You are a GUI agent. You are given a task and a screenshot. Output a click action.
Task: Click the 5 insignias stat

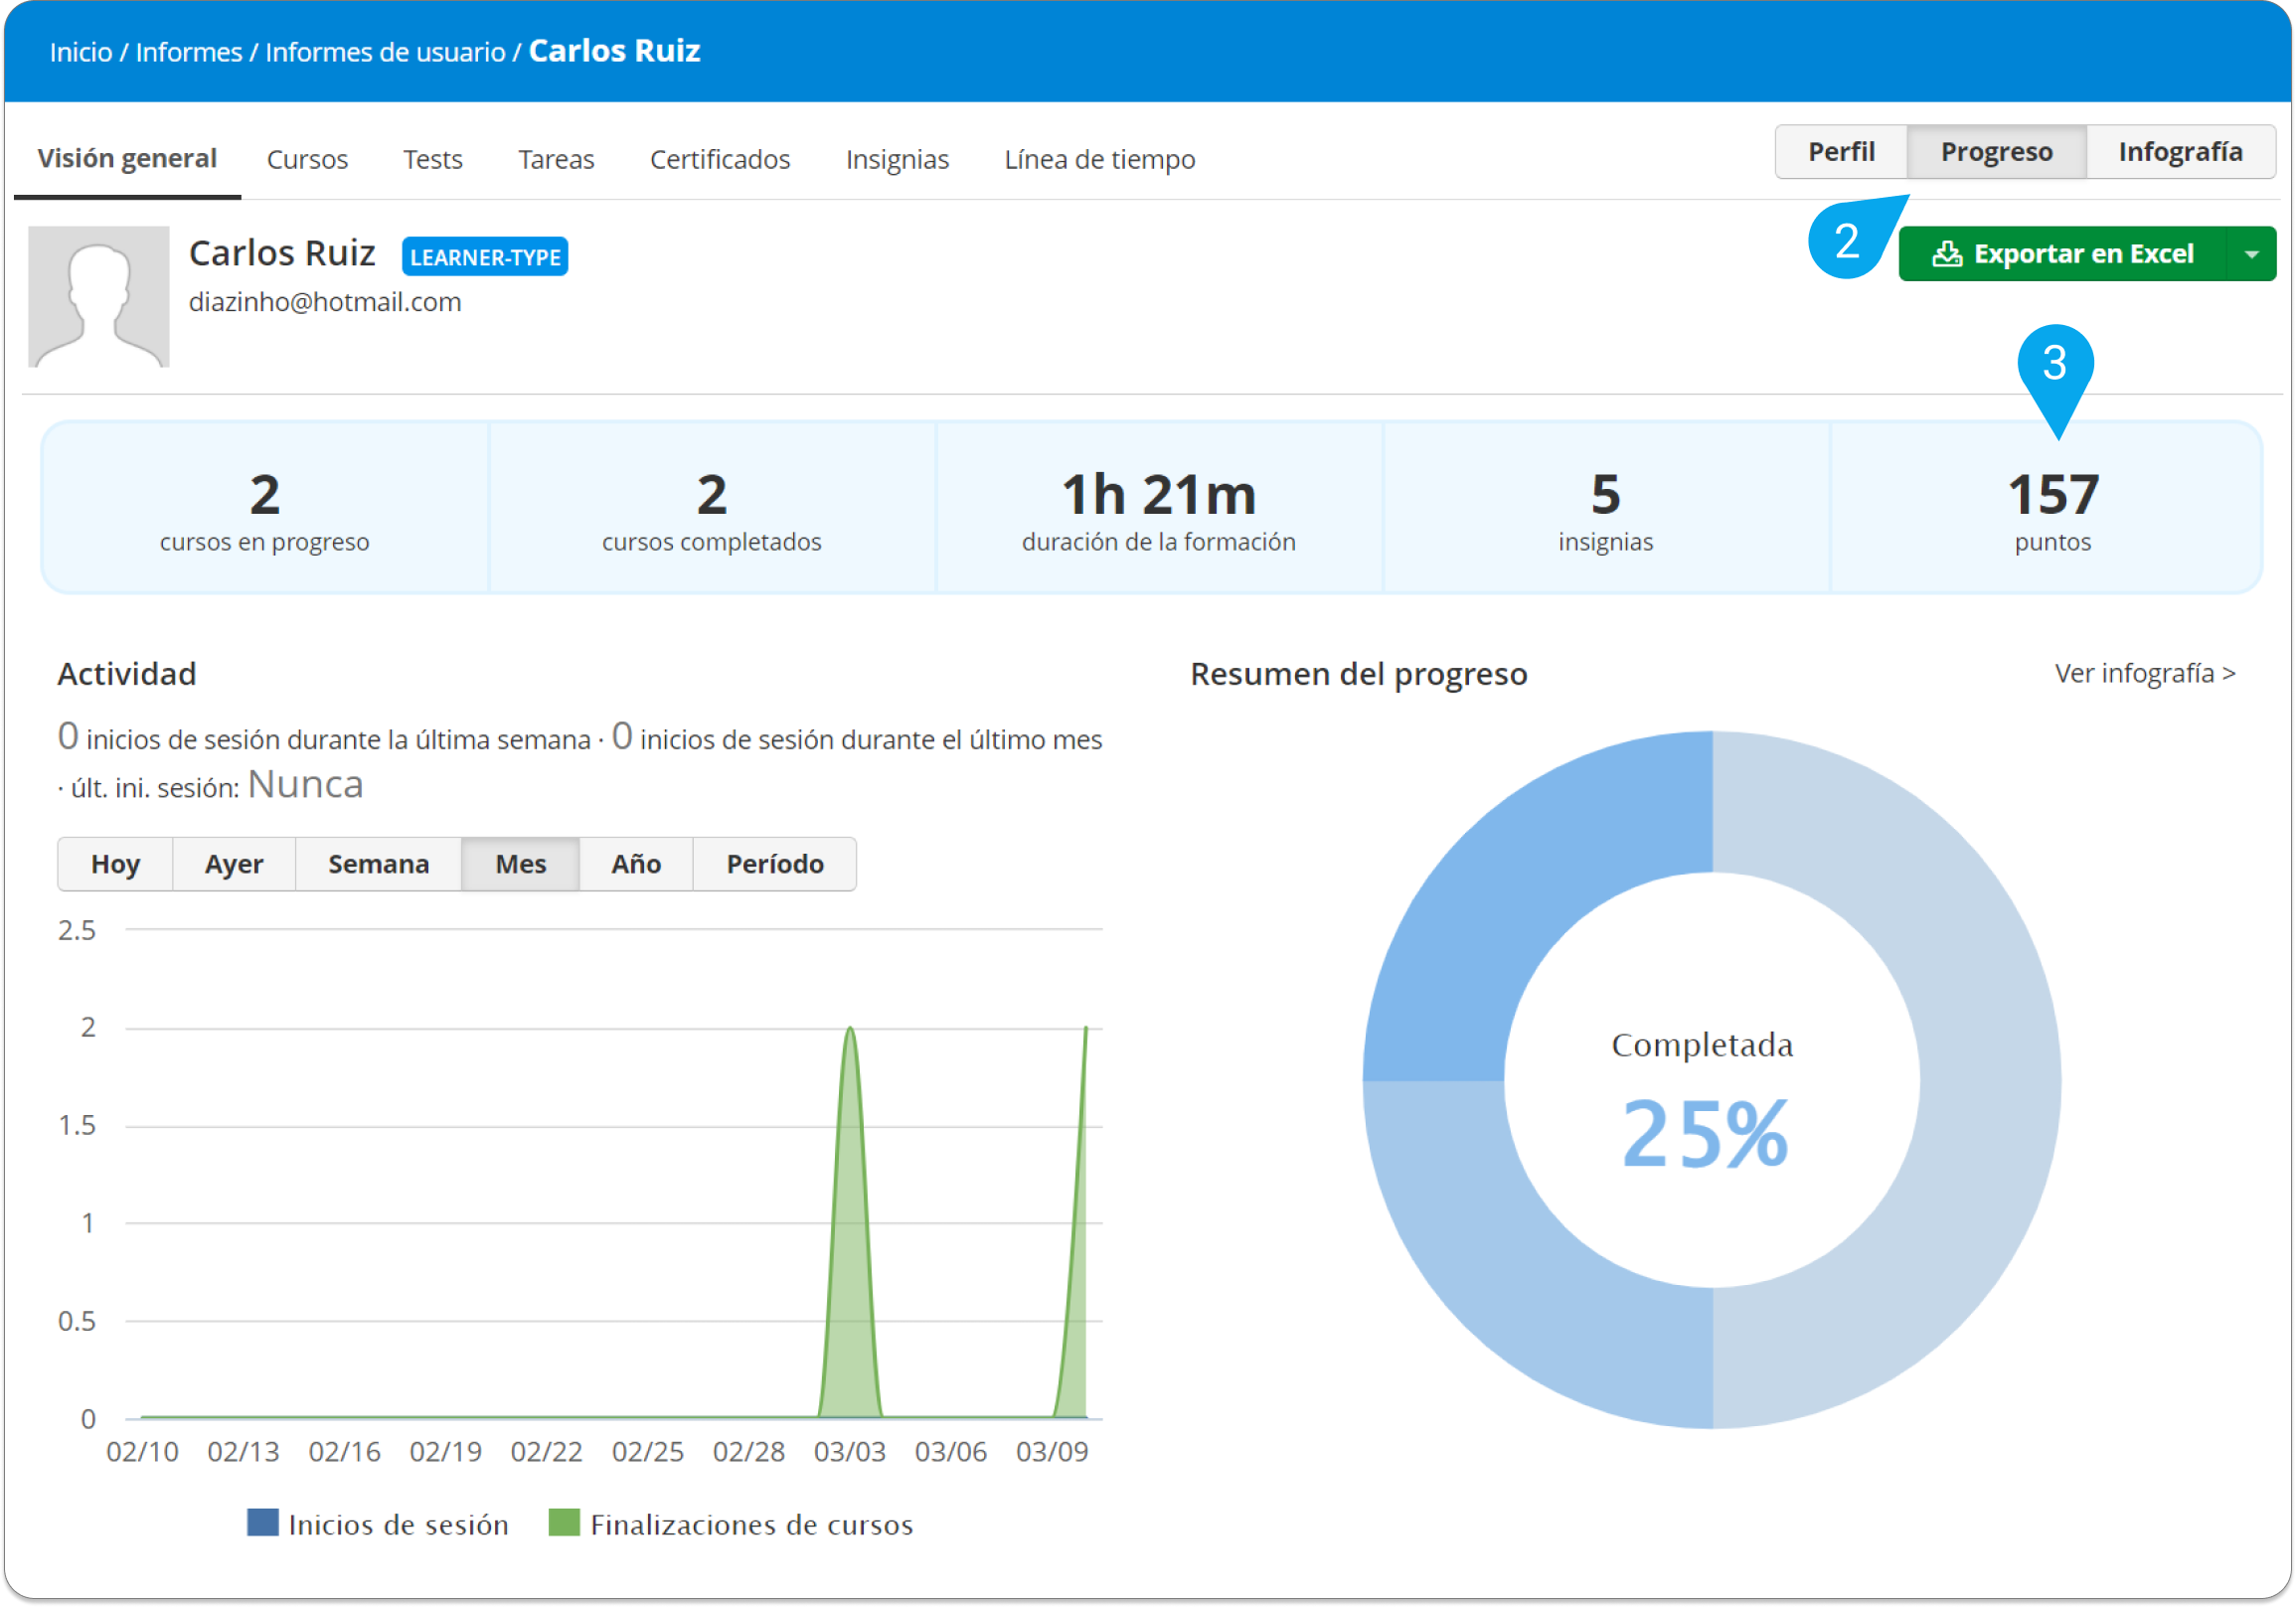[x=1606, y=509]
